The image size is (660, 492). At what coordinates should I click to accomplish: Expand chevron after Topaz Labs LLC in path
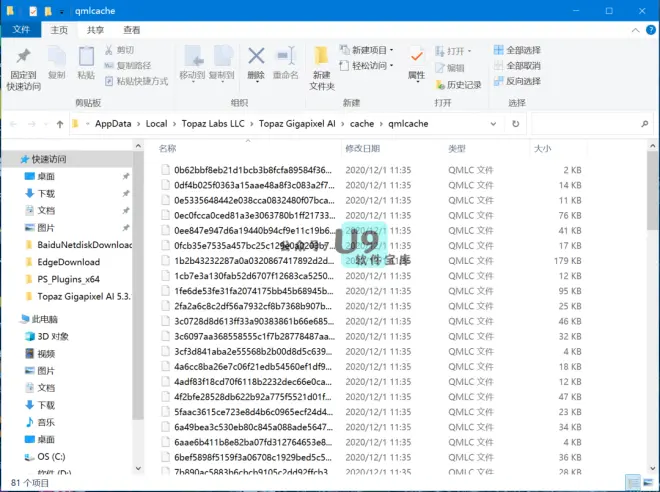coord(252,124)
